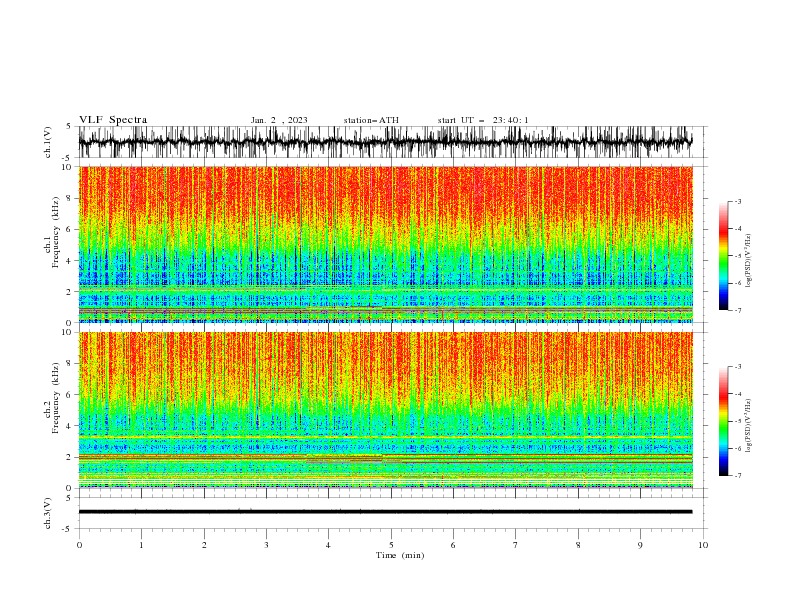This screenshot has width=792, height=612.
Task: Click the "start UT = 23:40: 1" text
Action: coord(483,120)
